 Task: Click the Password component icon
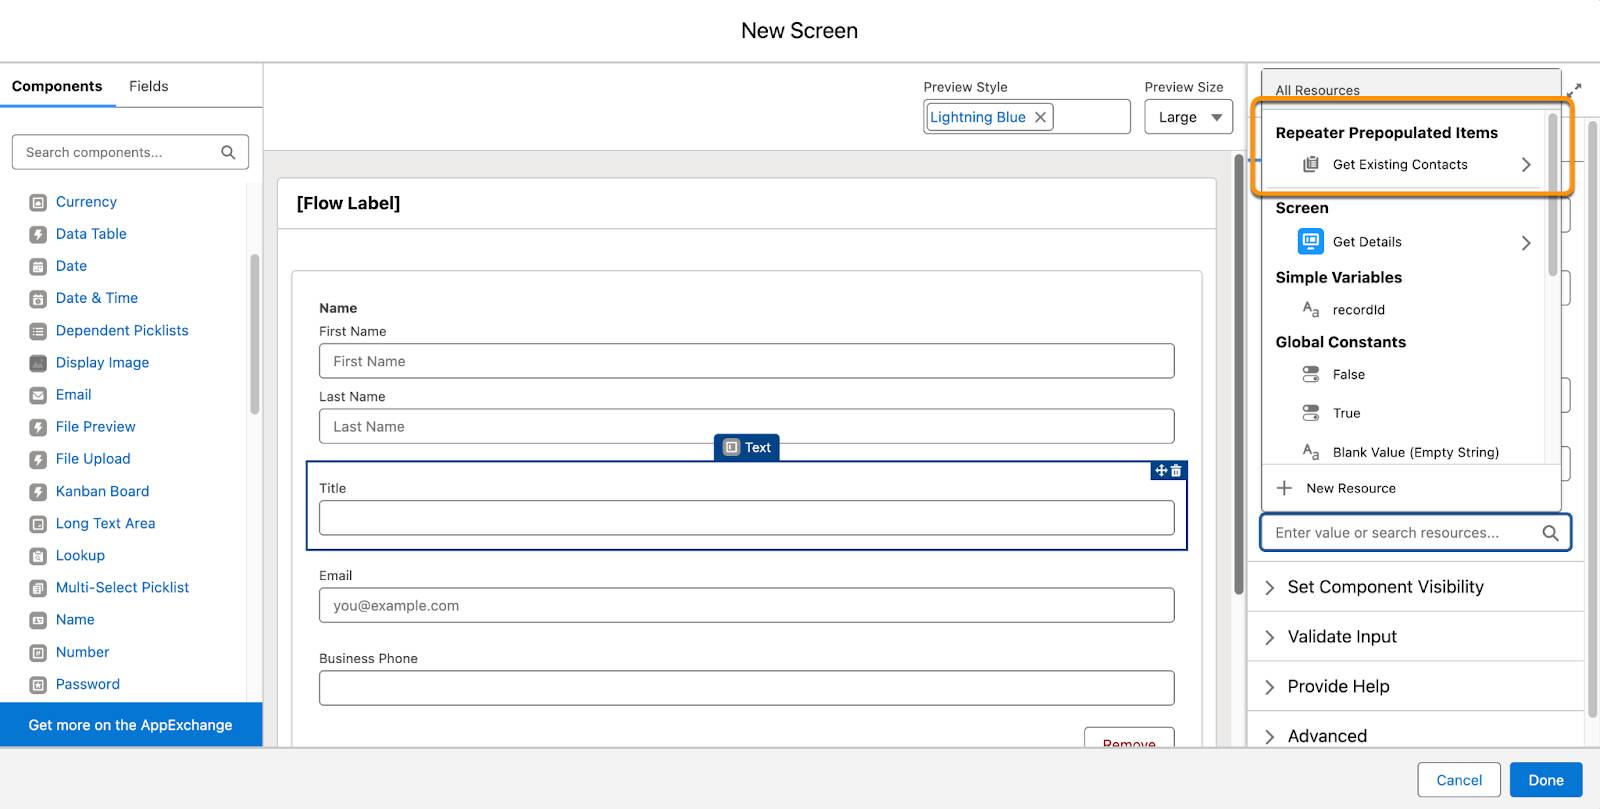pyautogui.click(x=38, y=685)
